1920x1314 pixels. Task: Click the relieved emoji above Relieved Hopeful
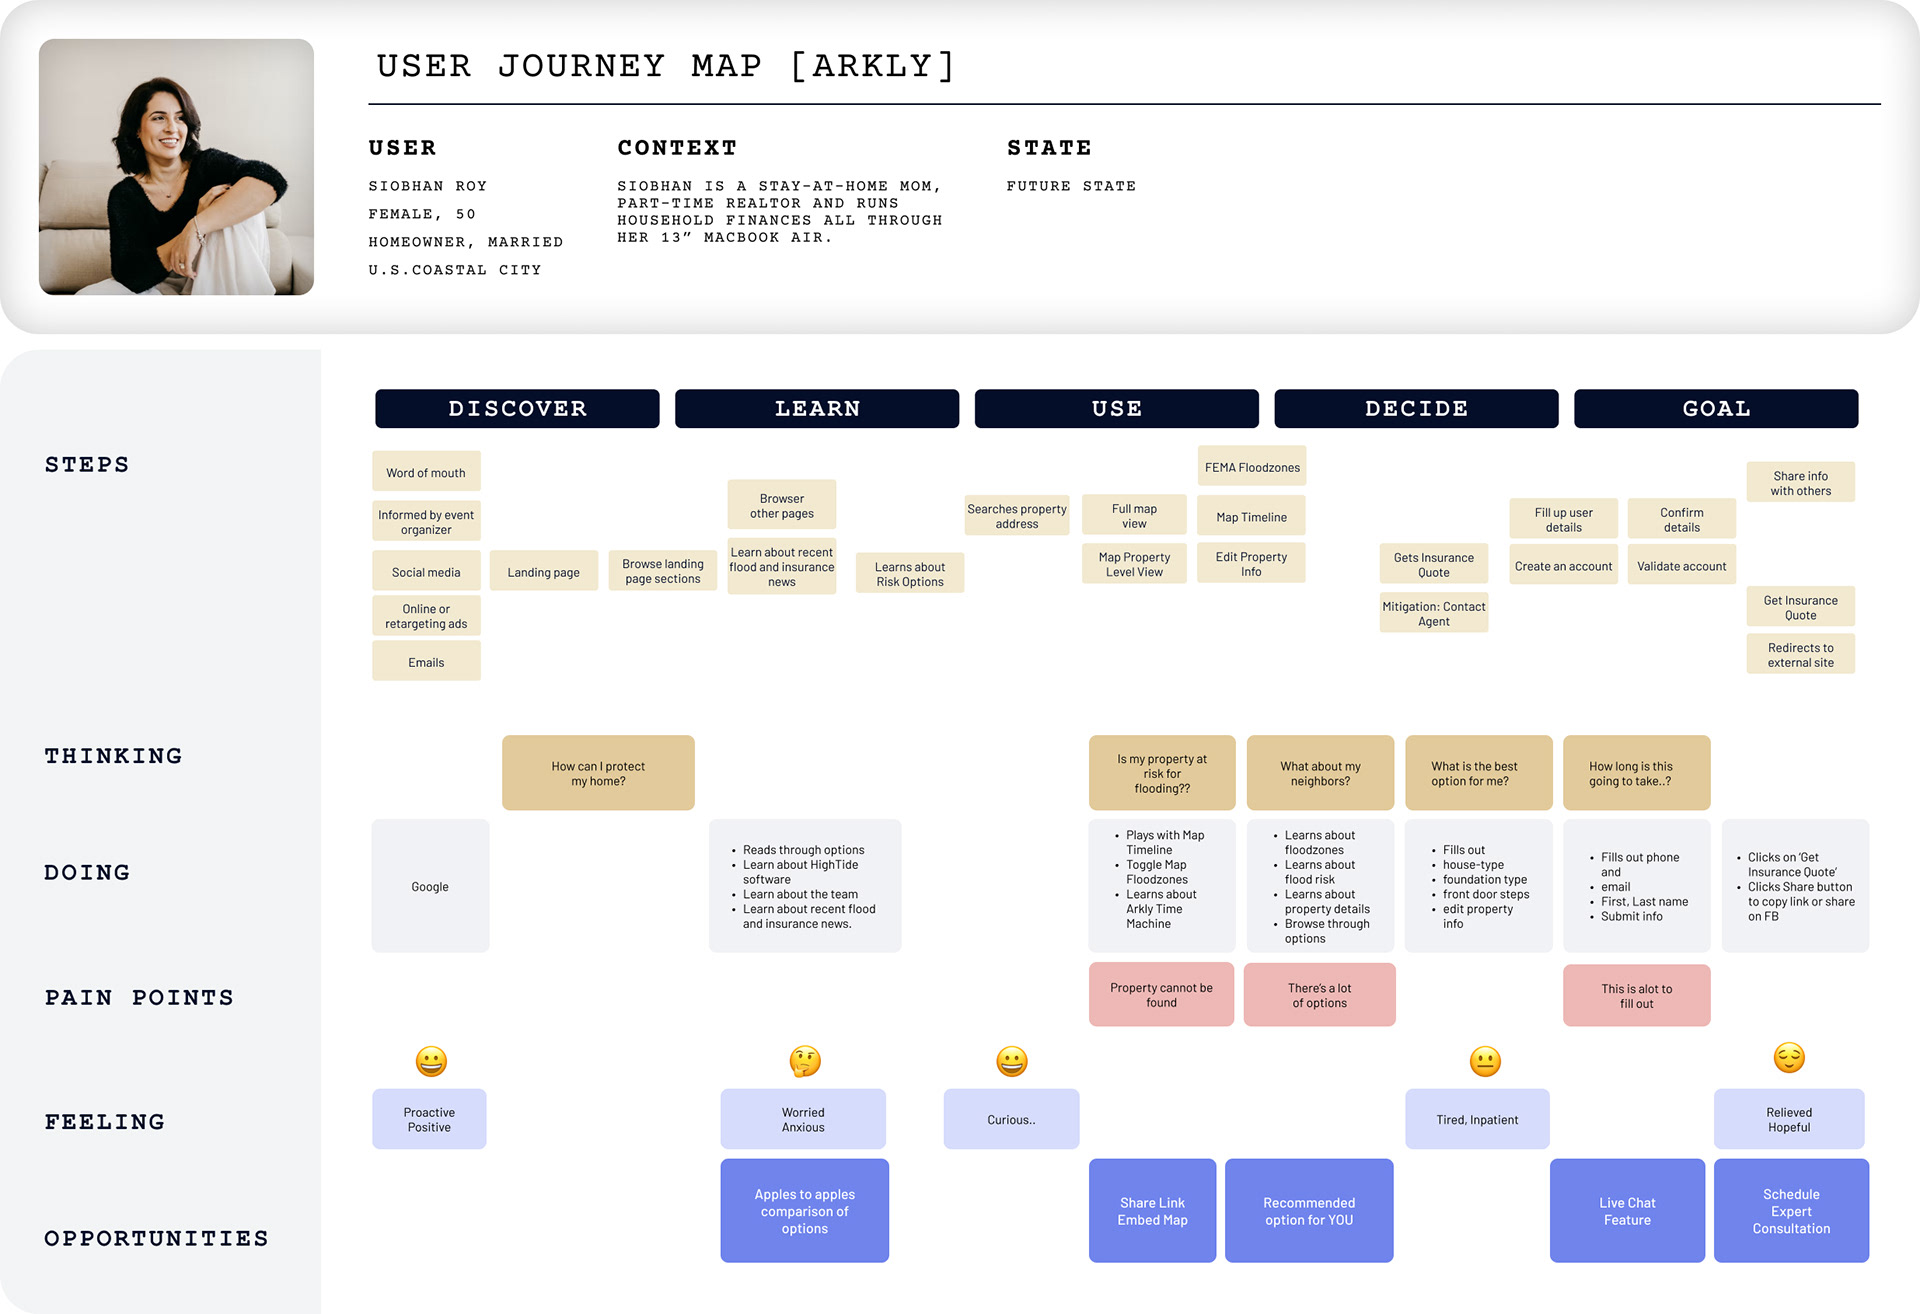tap(1789, 1057)
